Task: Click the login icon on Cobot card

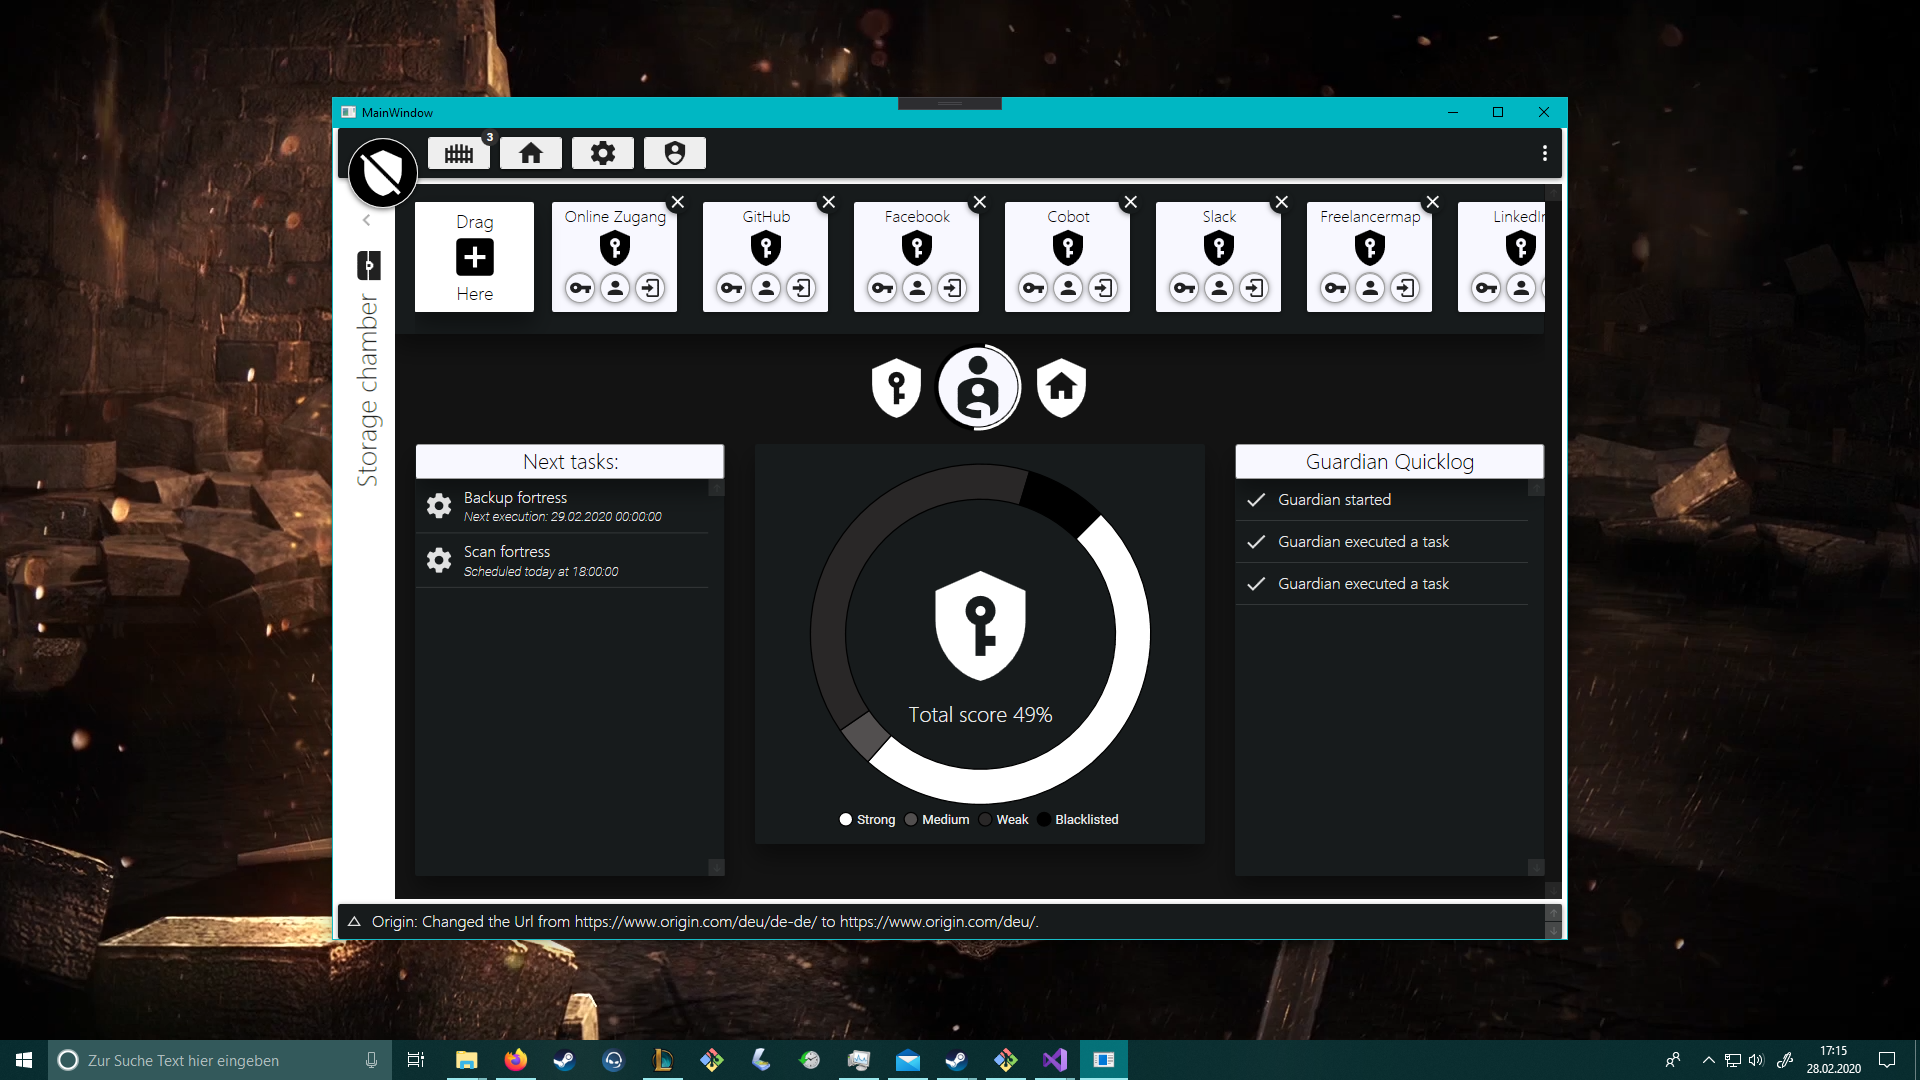Action: (x=1104, y=288)
